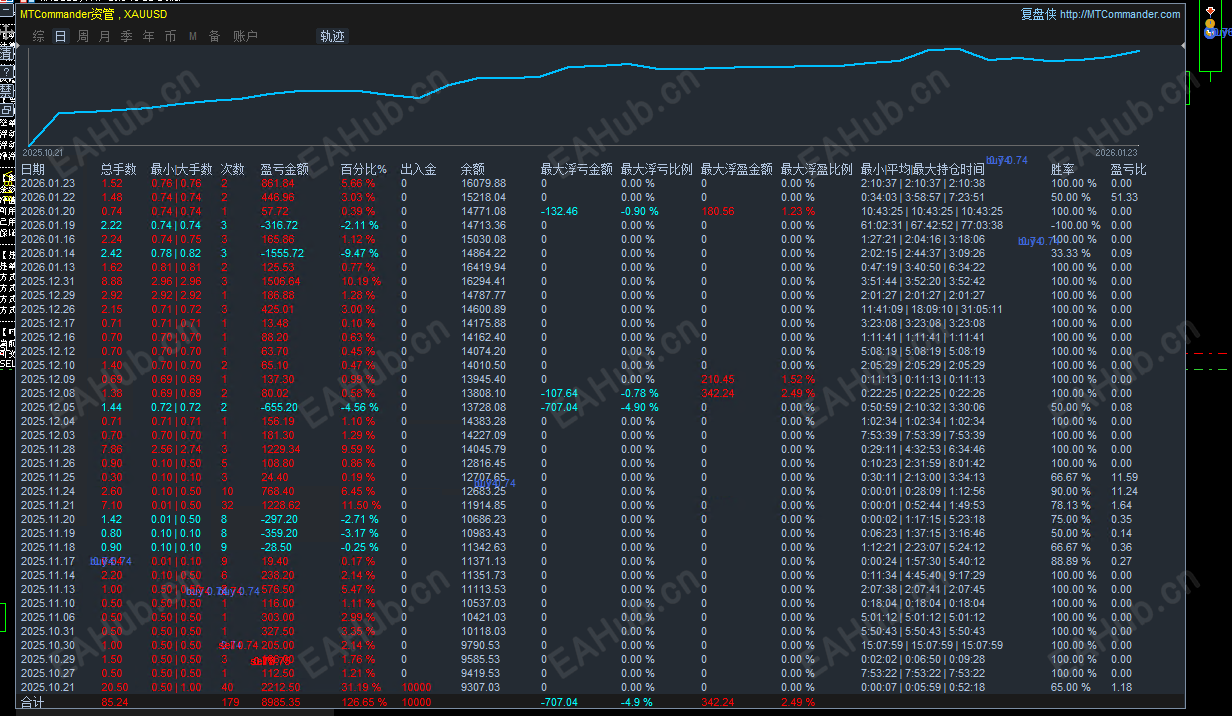Toggle the 轨迹 trajectory display
The image size is (1232, 716).
click(330, 35)
